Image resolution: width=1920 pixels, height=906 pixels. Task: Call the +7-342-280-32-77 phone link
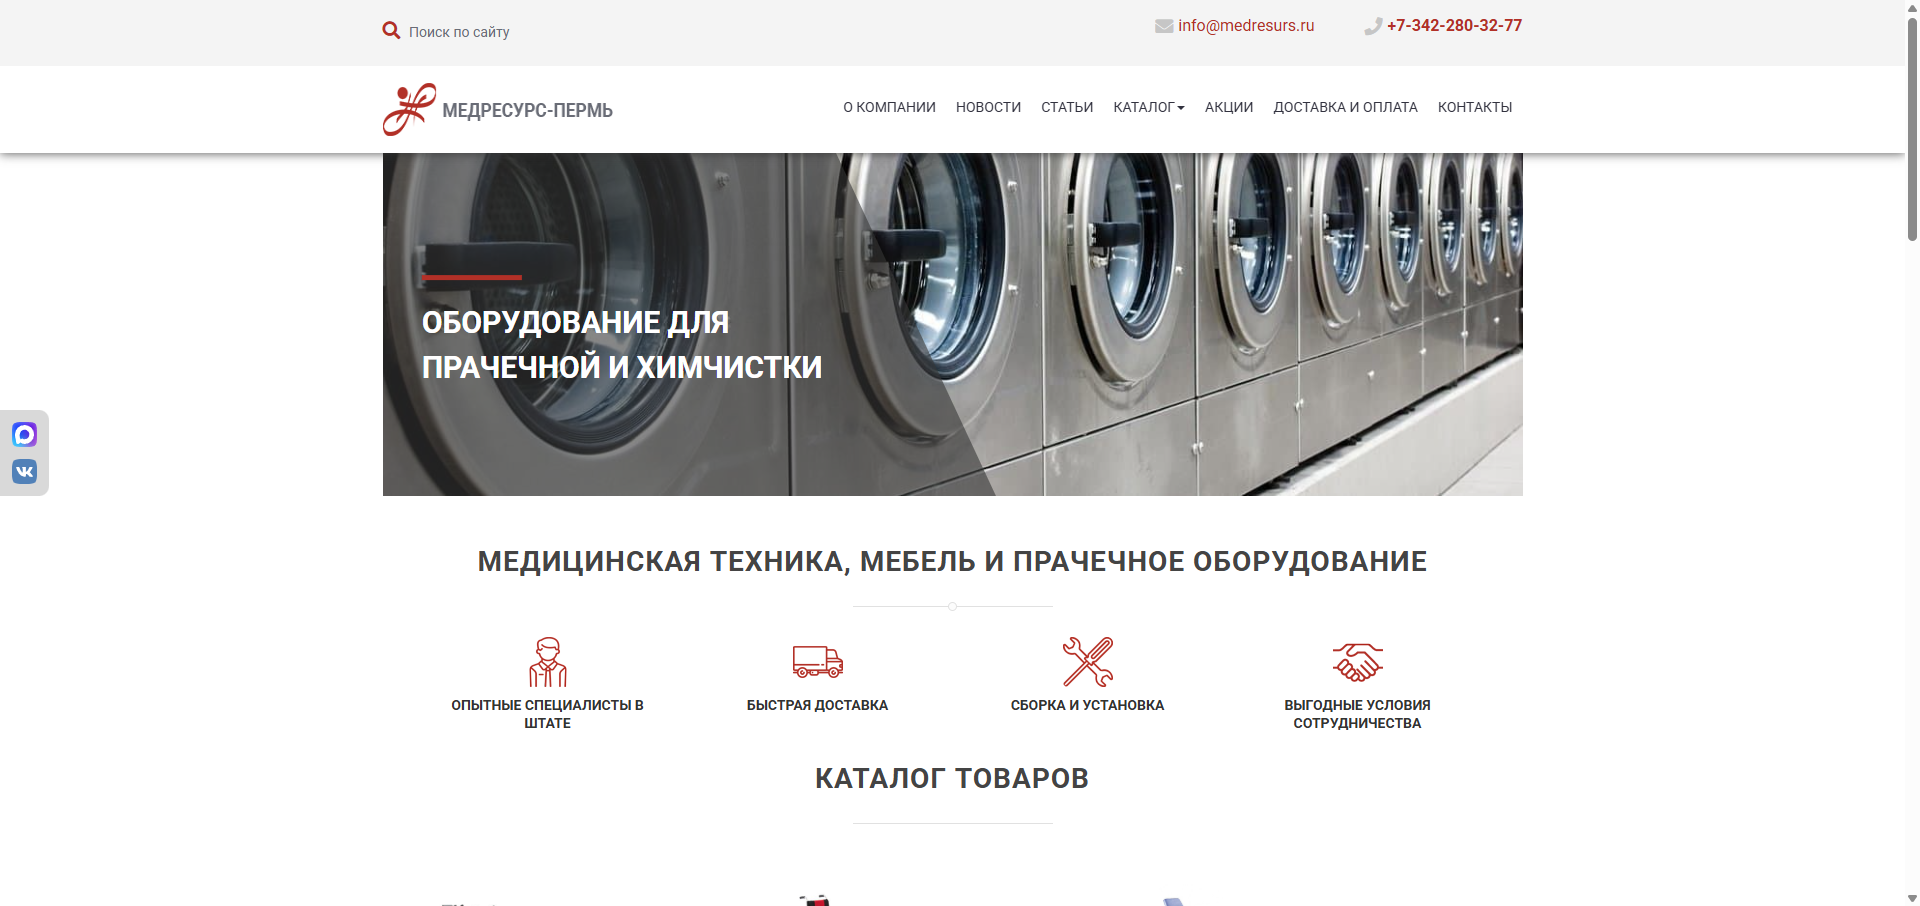(1454, 26)
